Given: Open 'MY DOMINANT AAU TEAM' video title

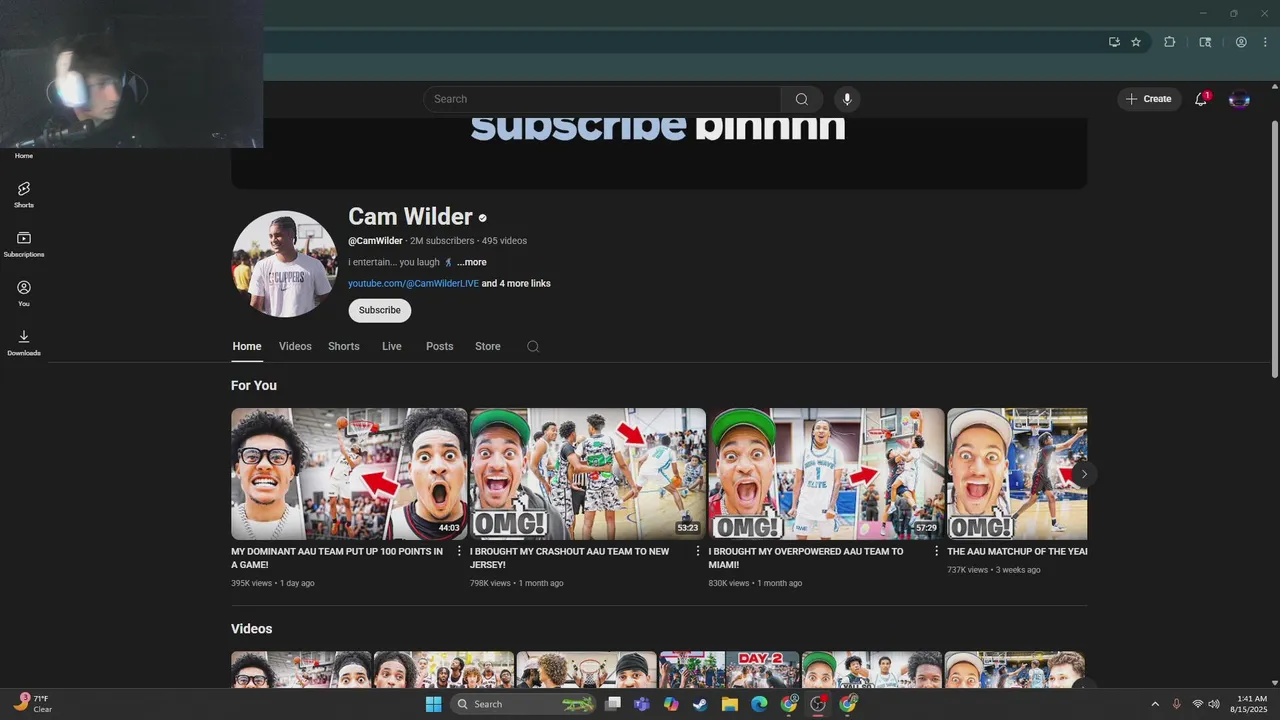Looking at the screenshot, I should click(337, 558).
